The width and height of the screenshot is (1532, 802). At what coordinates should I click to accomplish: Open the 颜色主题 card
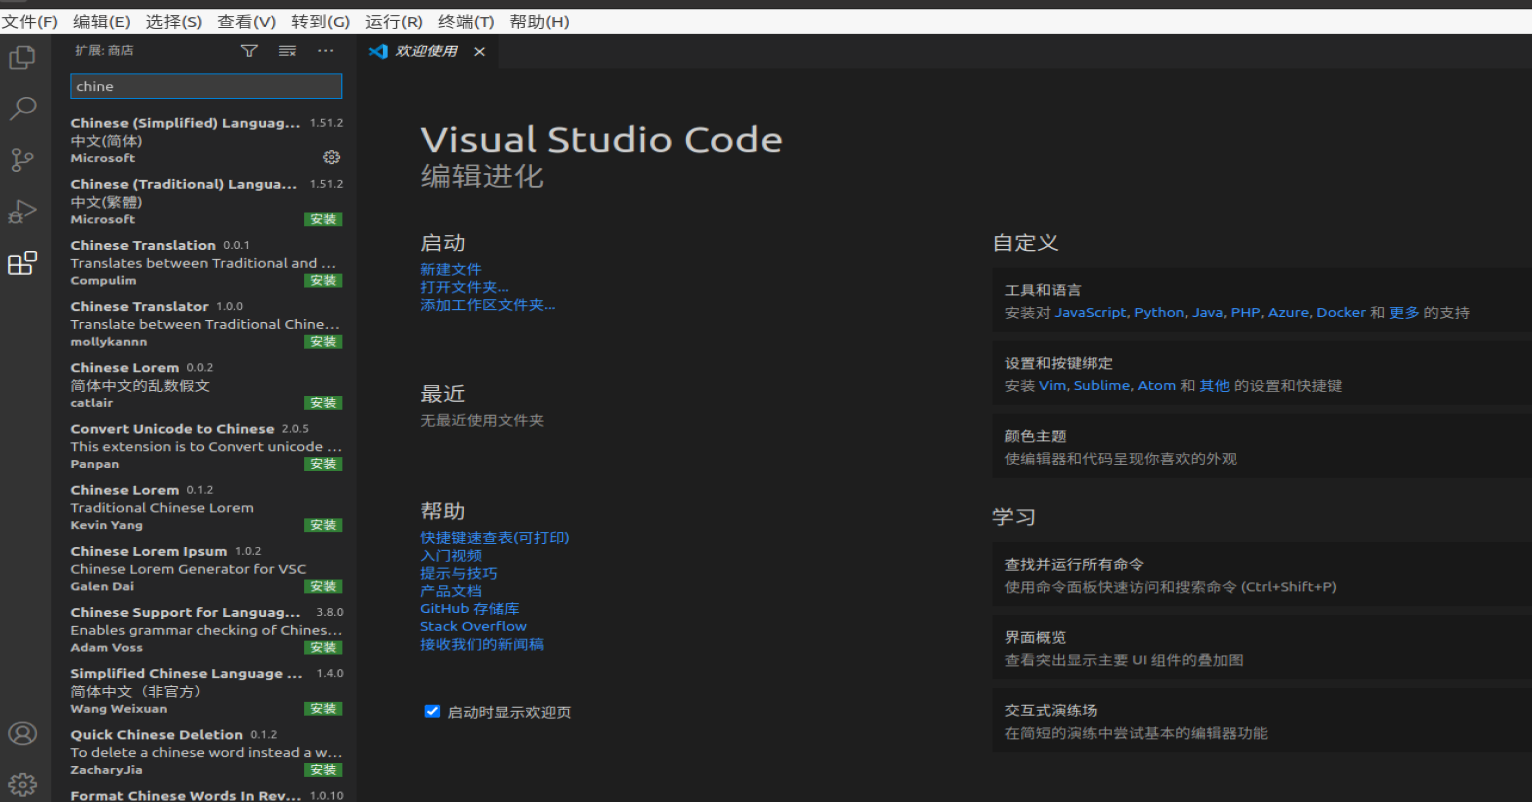point(1262,447)
